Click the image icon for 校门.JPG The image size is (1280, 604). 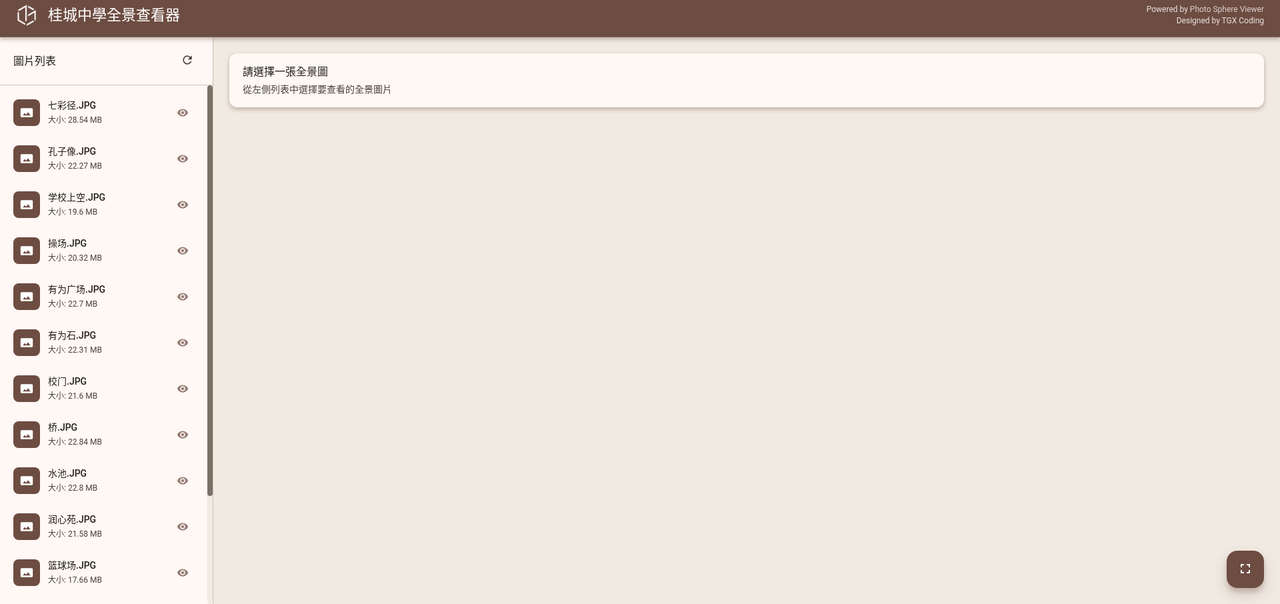tap(27, 388)
